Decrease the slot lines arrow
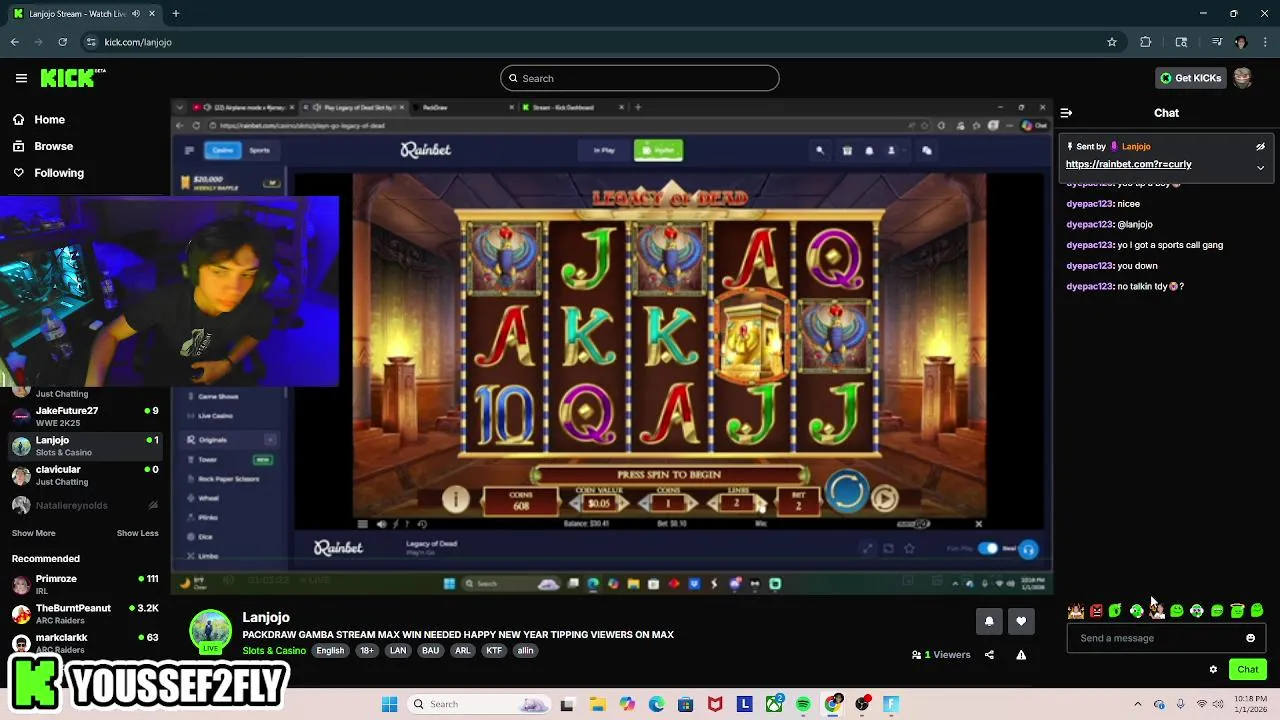The image size is (1280, 720). [x=712, y=503]
